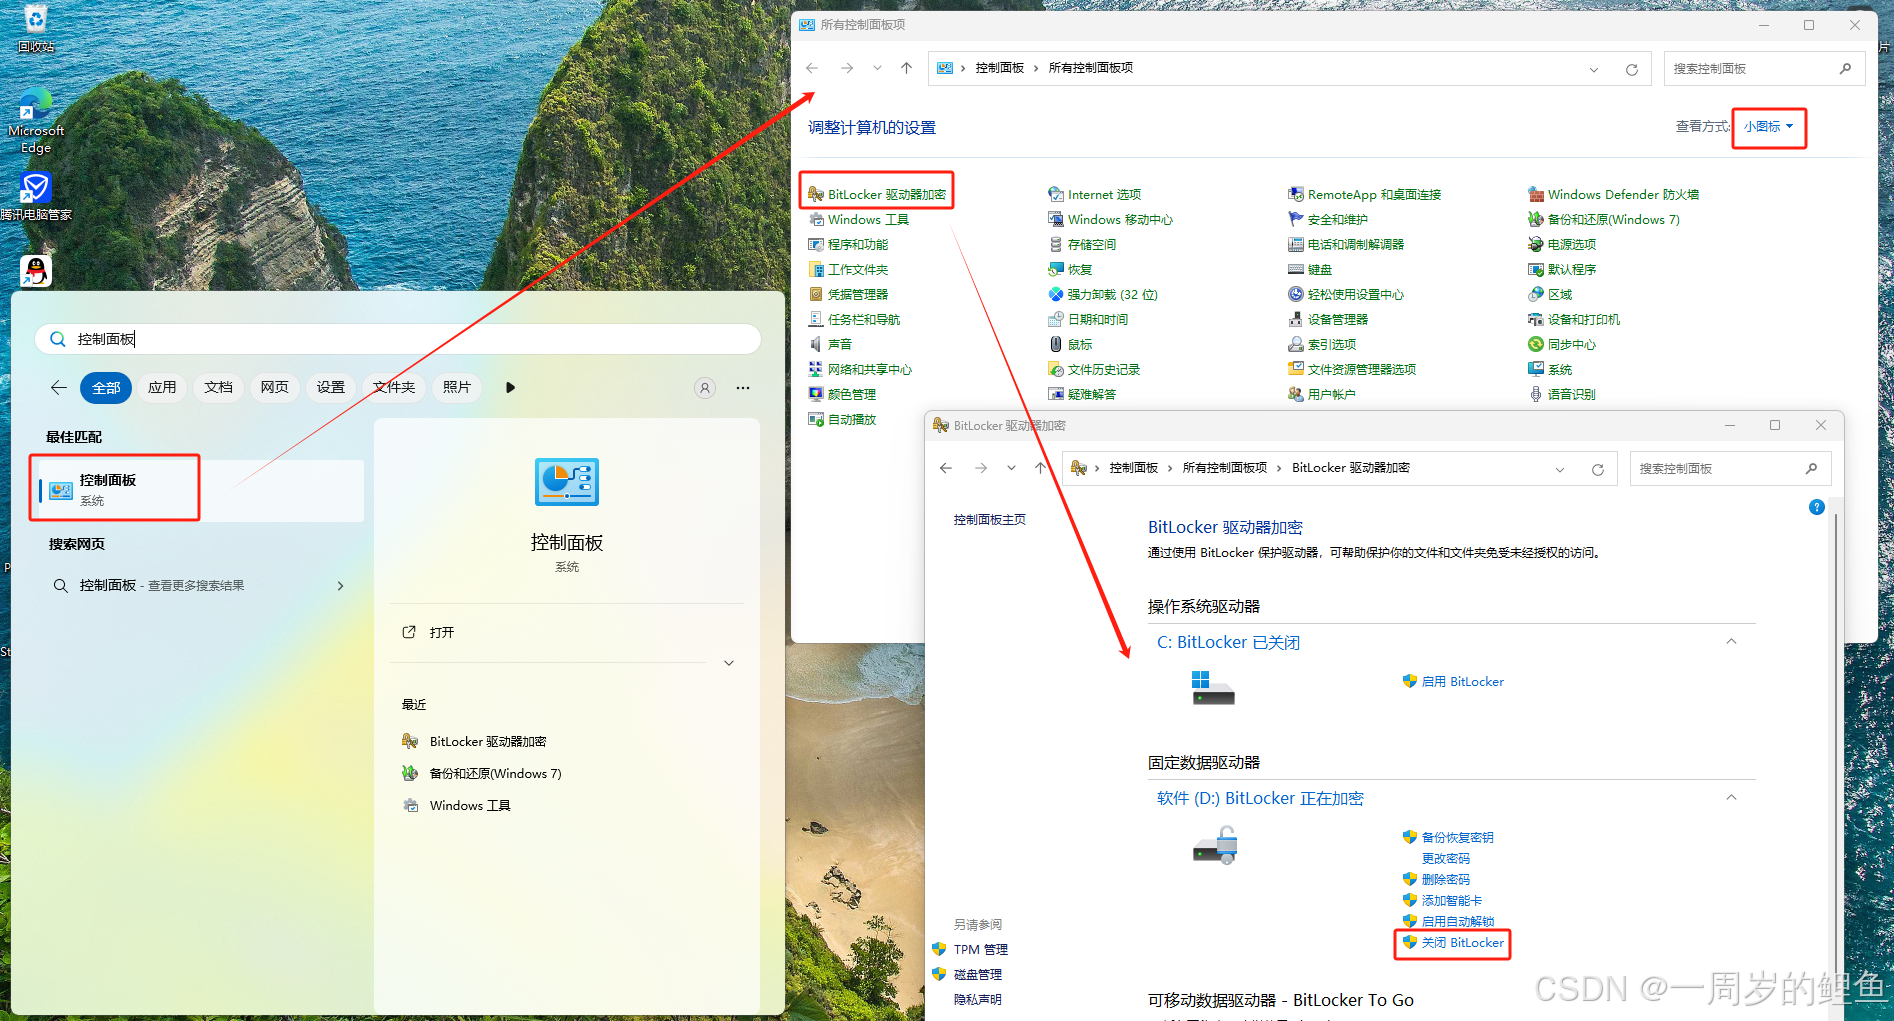Open 设备管理器 item

coord(1328,320)
